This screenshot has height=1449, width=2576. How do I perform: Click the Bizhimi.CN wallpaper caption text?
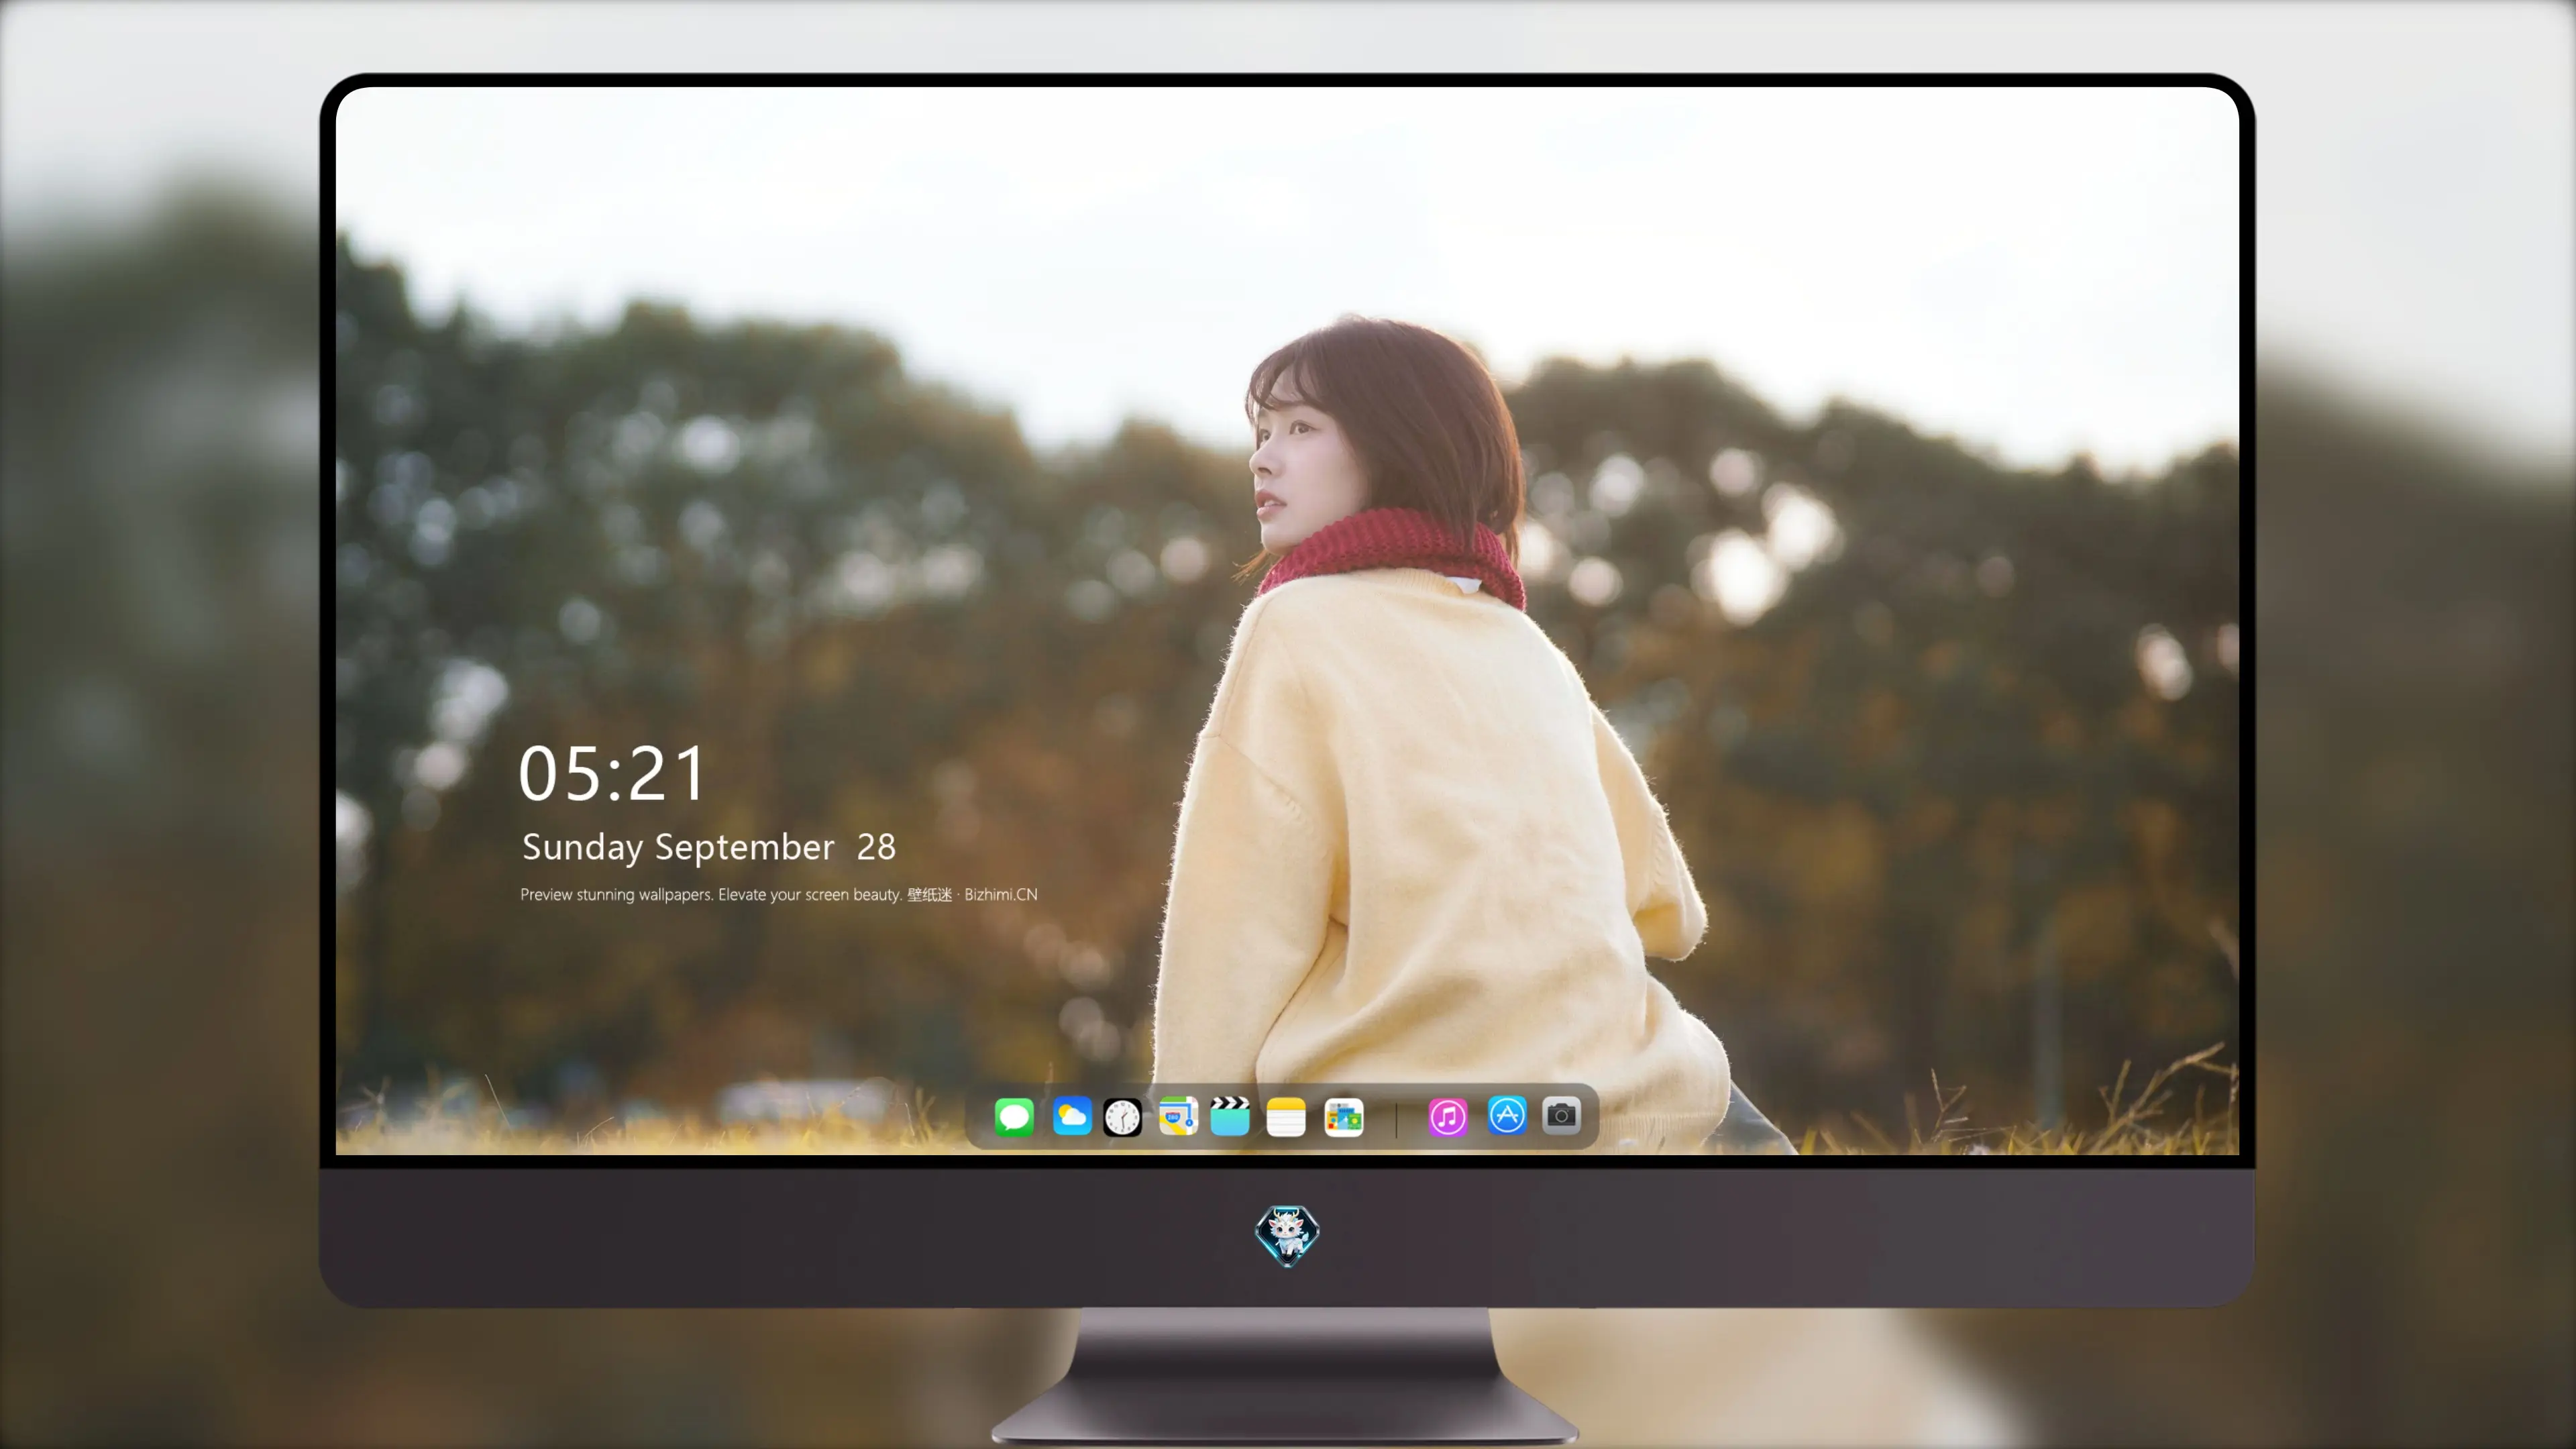[x=779, y=894]
